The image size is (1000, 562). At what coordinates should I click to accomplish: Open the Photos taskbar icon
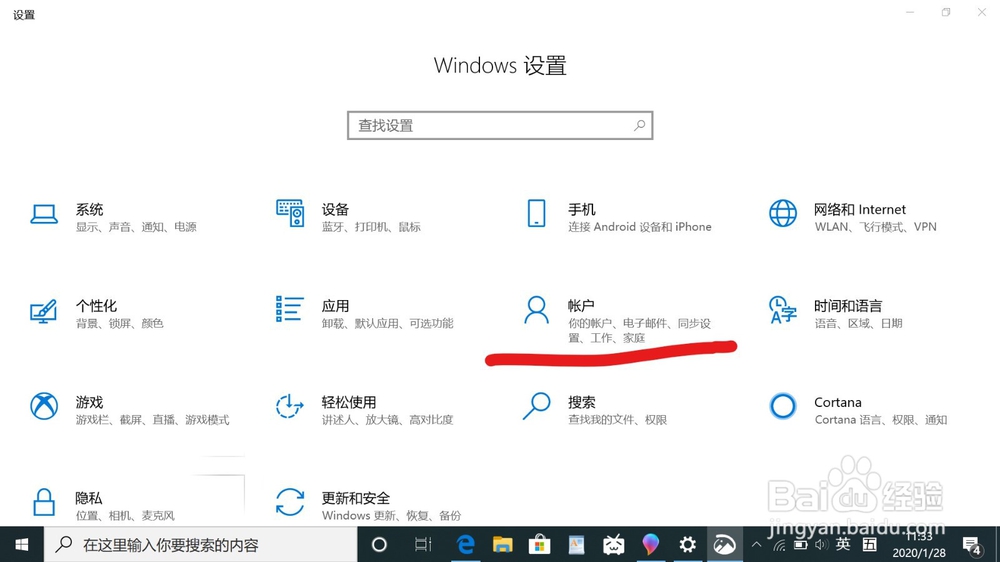point(724,545)
